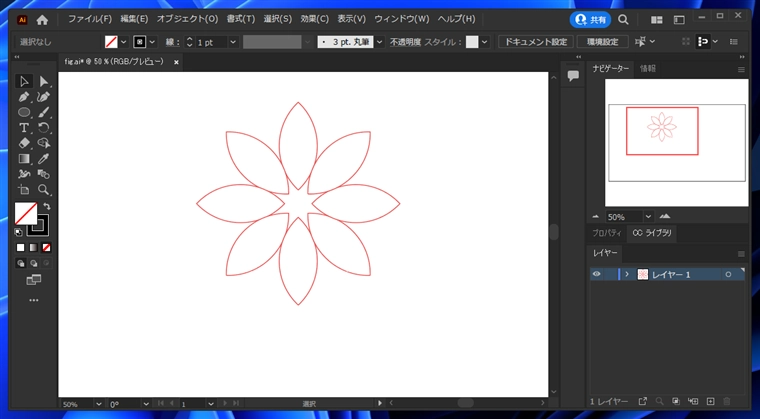Select the Paintbrush tool
Image resolution: width=760 pixels, height=419 pixels.
[x=44, y=113]
